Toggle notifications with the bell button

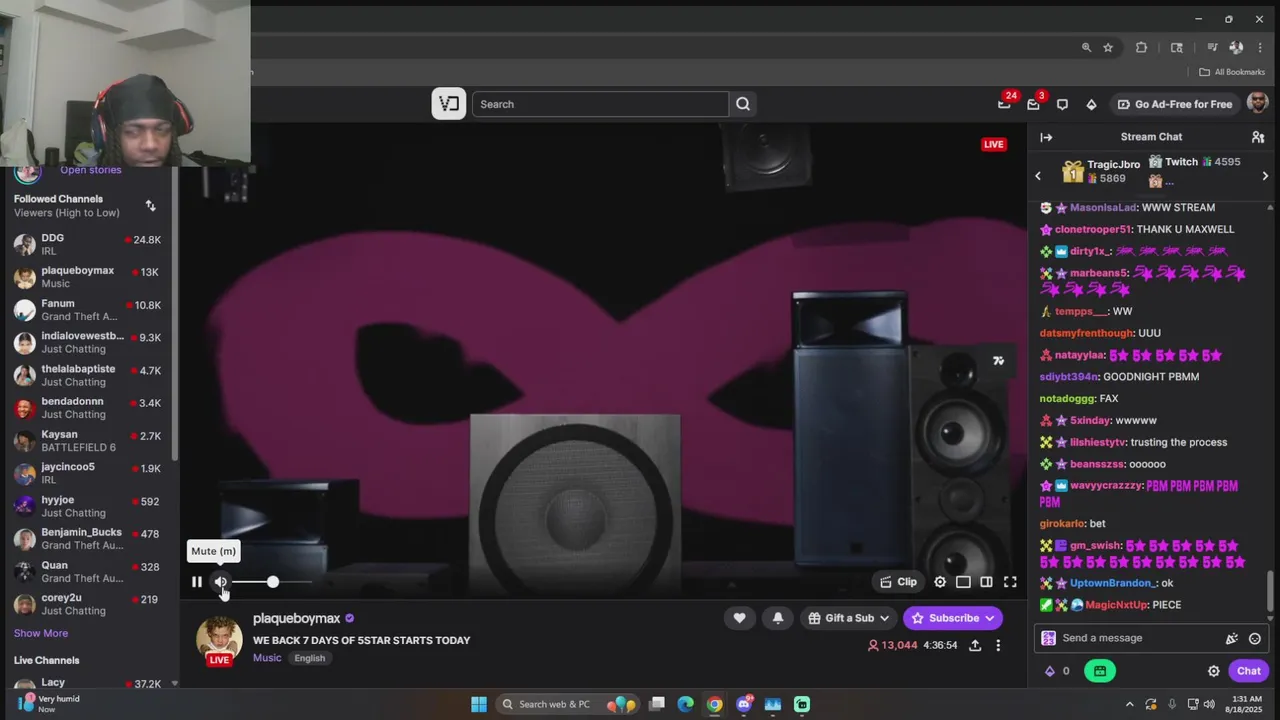point(778,618)
